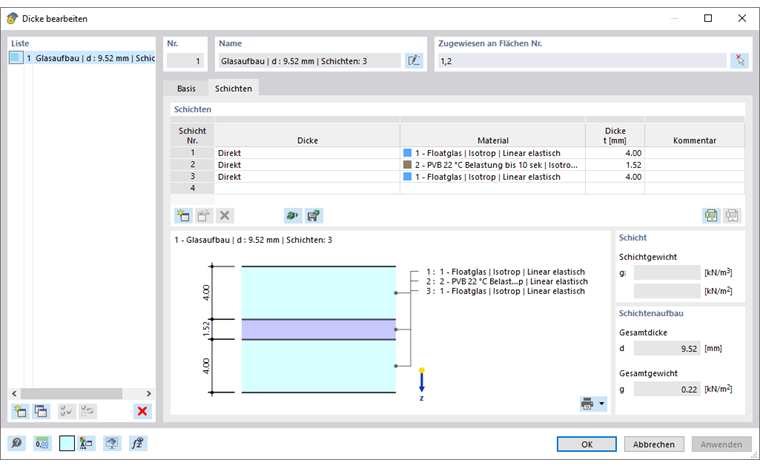Image resolution: width=760 pixels, height=467 pixels.
Task: Click the monitor view icon in bottom toolbar
Action: tap(112, 443)
